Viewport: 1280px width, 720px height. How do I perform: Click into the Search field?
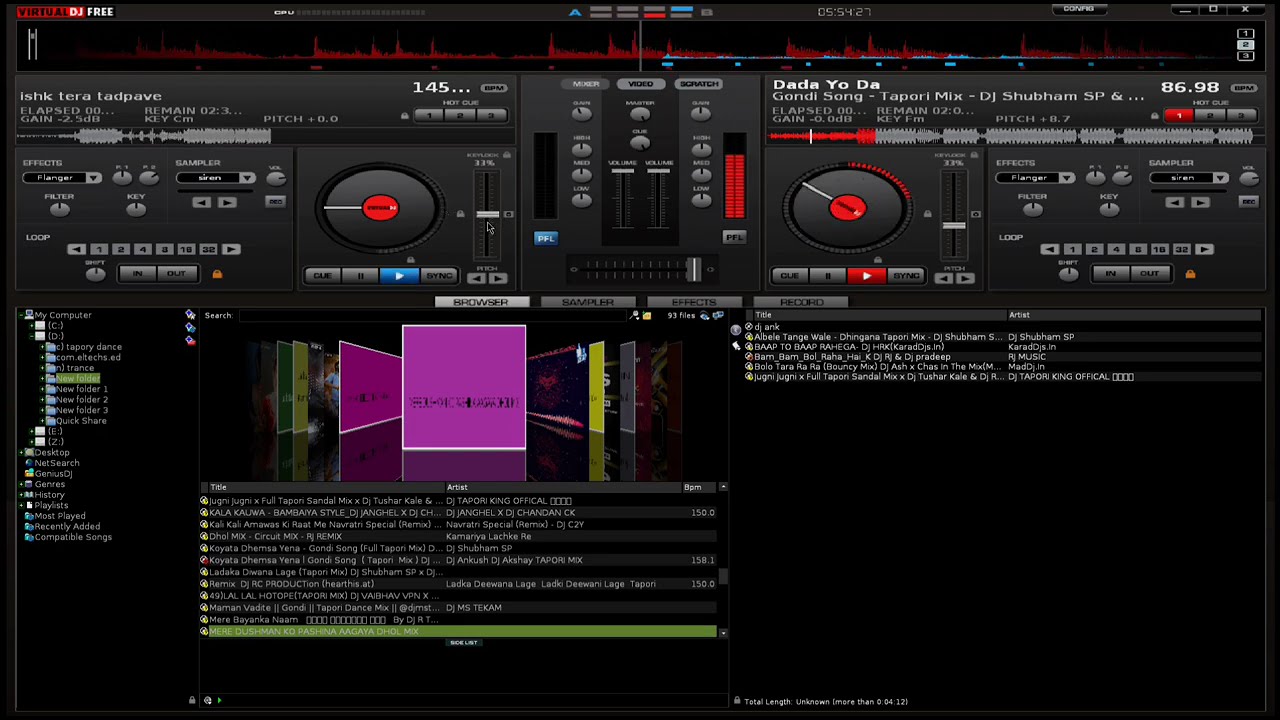(435, 316)
